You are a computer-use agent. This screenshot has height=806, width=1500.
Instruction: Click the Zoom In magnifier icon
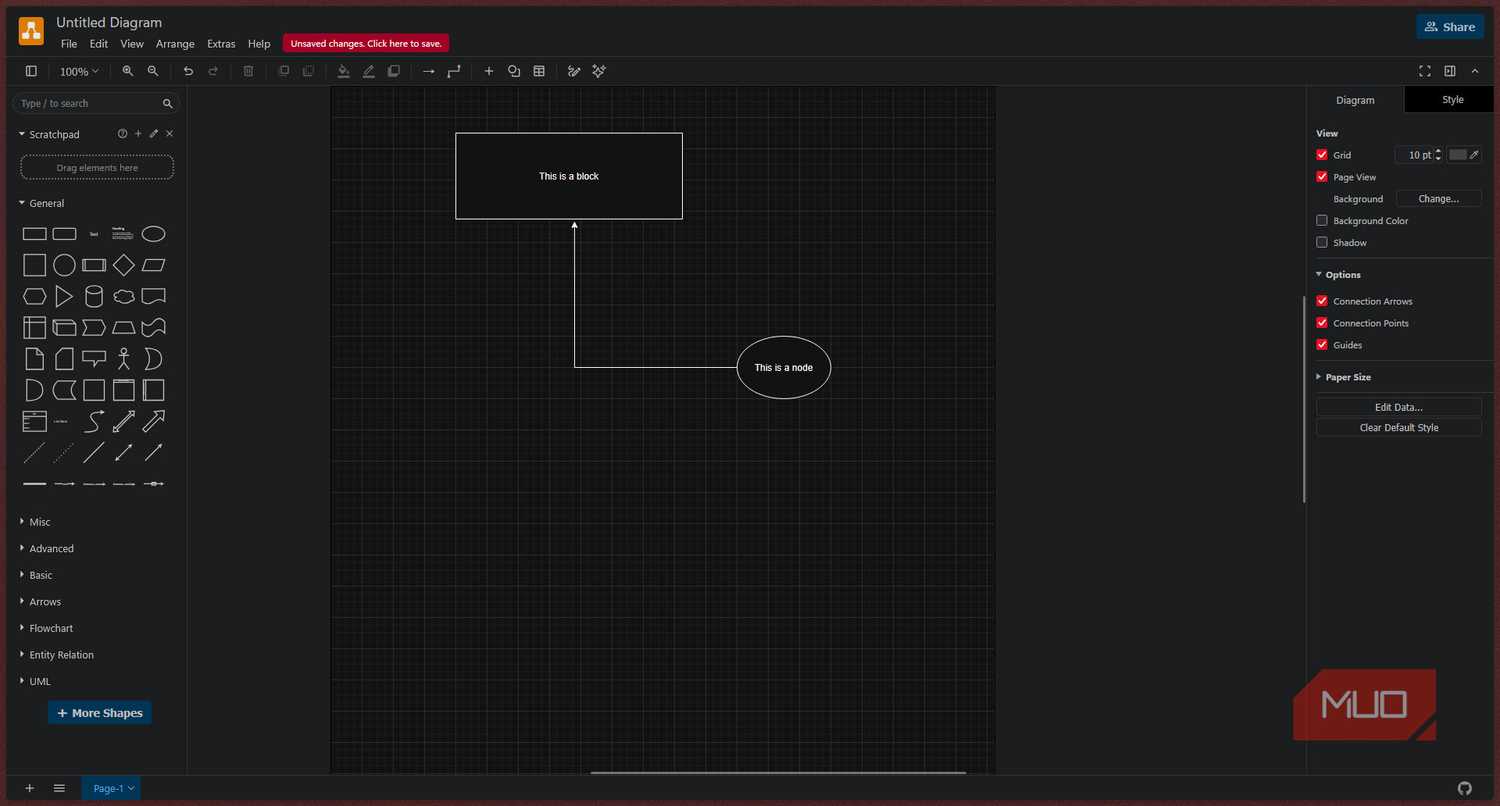(127, 71)
